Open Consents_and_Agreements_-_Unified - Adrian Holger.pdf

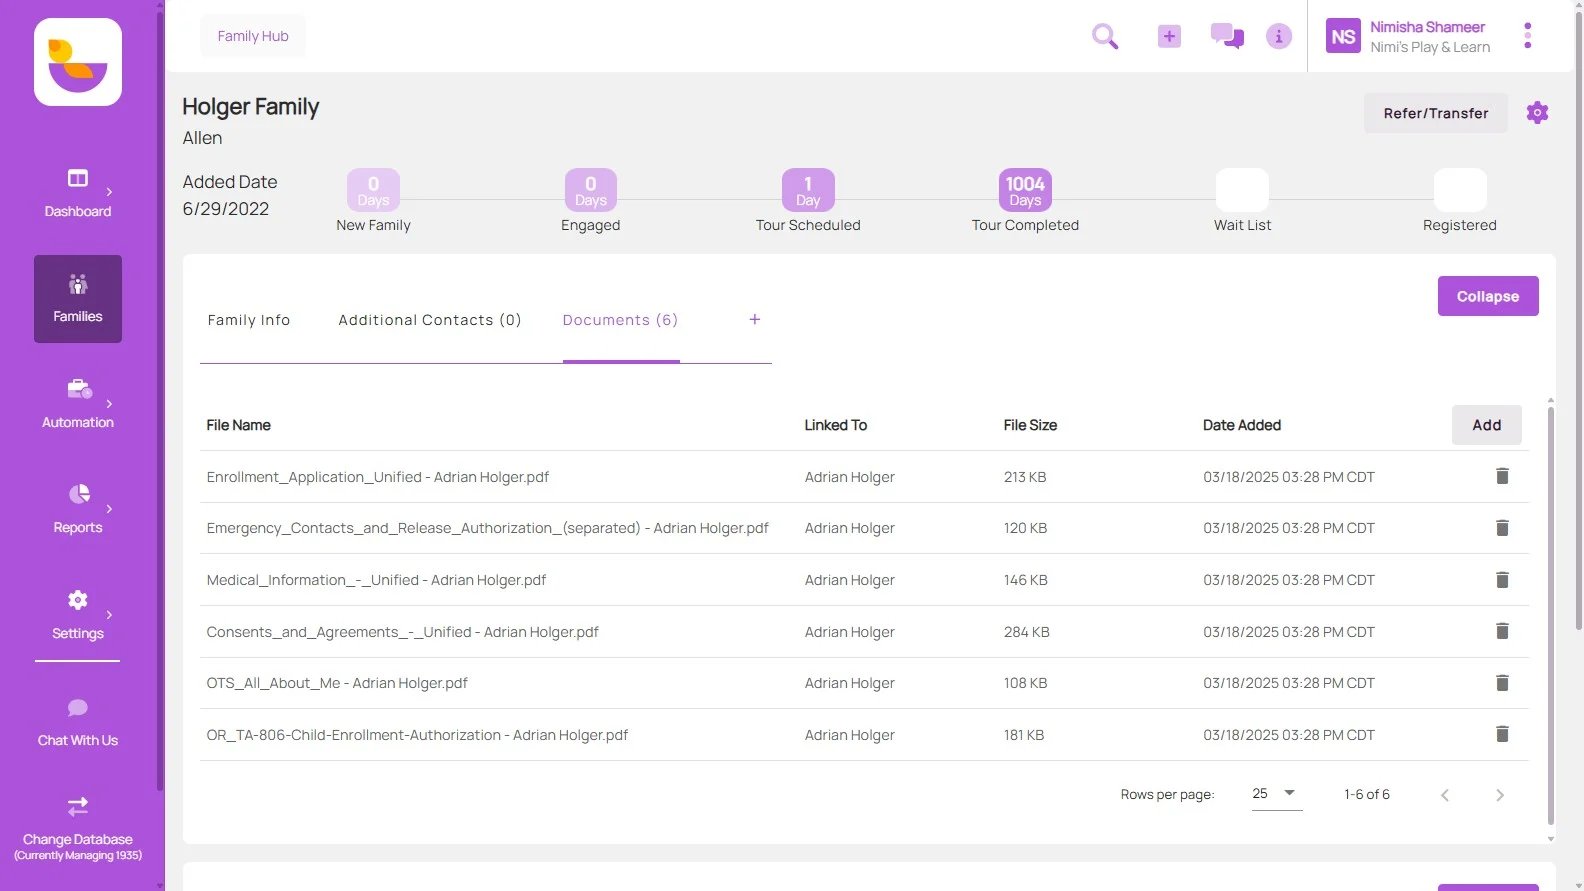(402, 632)
